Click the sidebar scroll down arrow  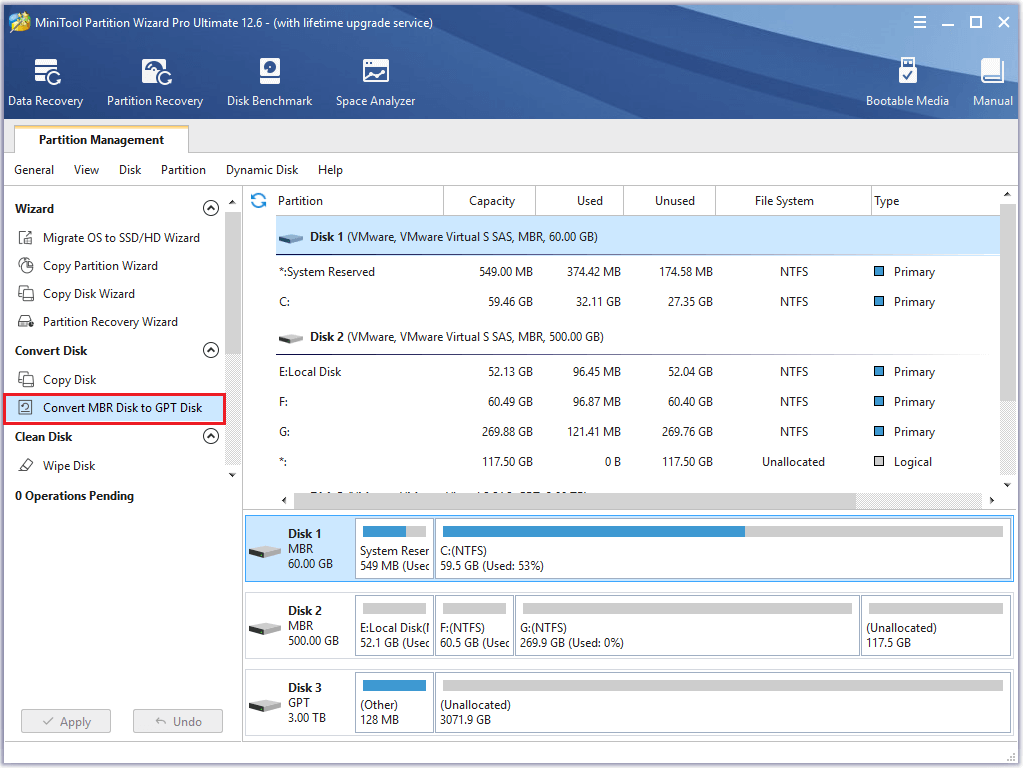click(232, 475)
